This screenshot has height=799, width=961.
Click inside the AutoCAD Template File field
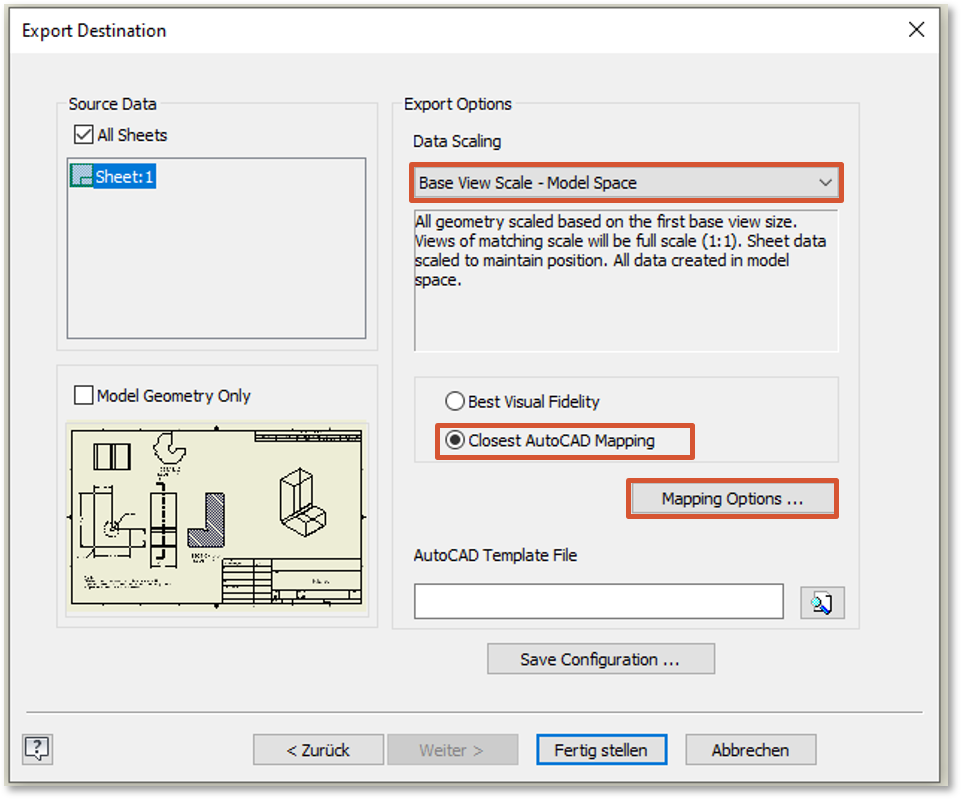coord(598,602)
